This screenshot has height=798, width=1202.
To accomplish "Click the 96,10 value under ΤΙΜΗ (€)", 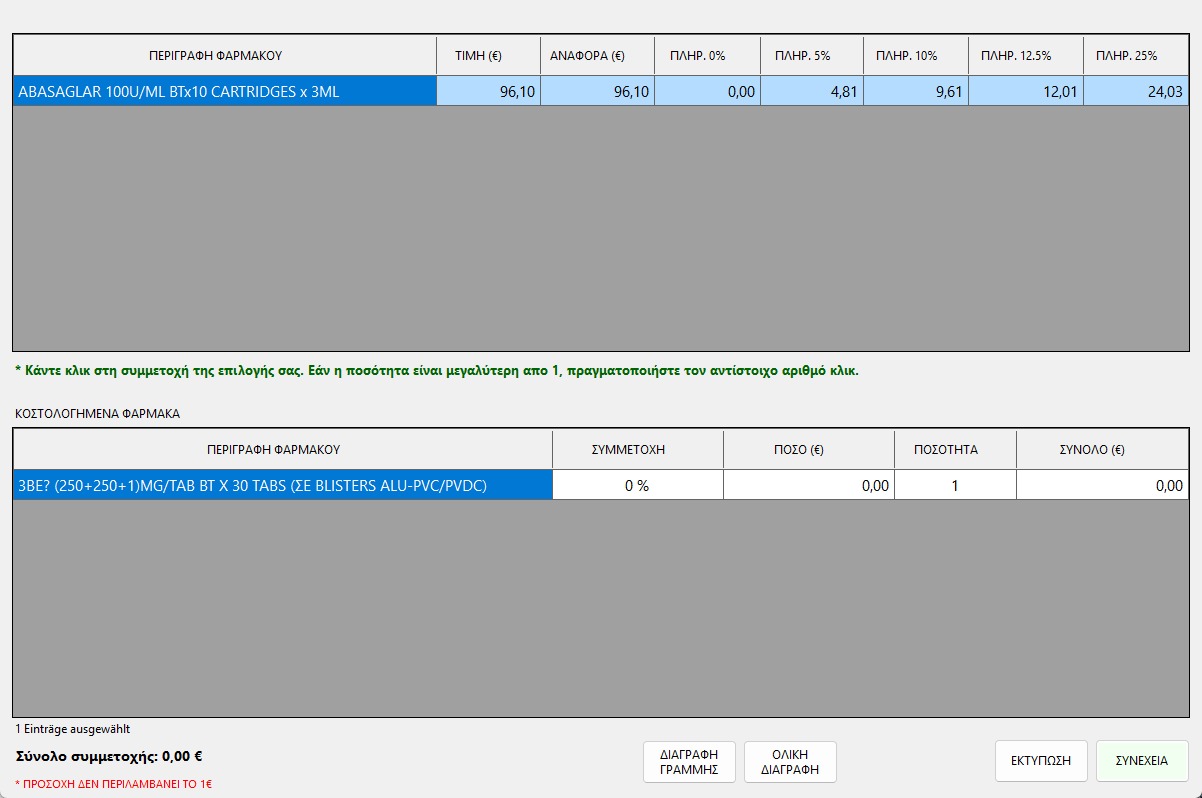I will [488, 91].
